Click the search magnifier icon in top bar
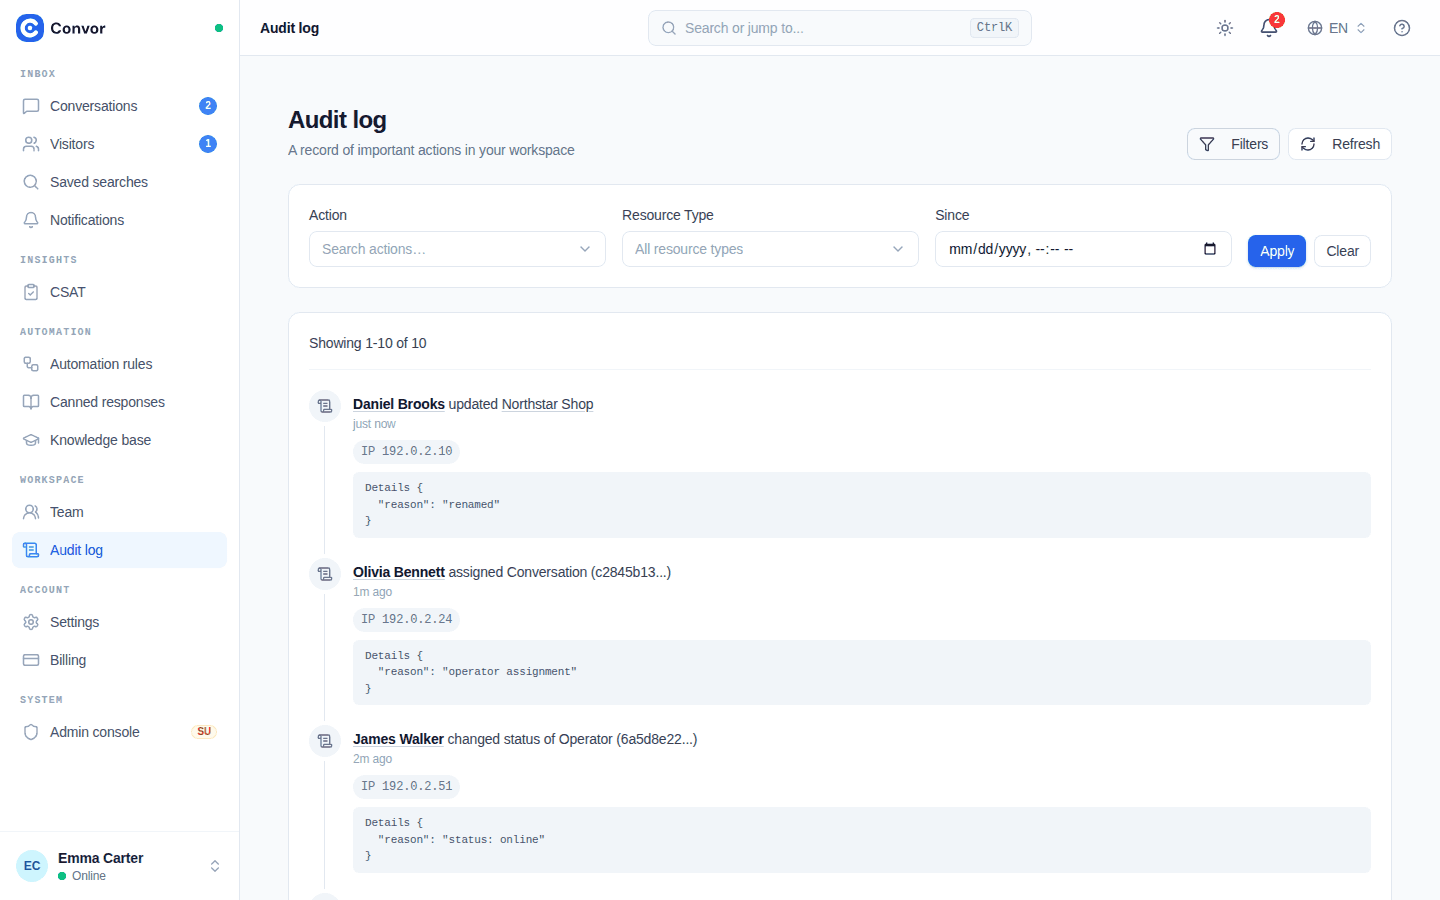The width and height of the screenshot is (1440, 900). click(x=669, y=28)
